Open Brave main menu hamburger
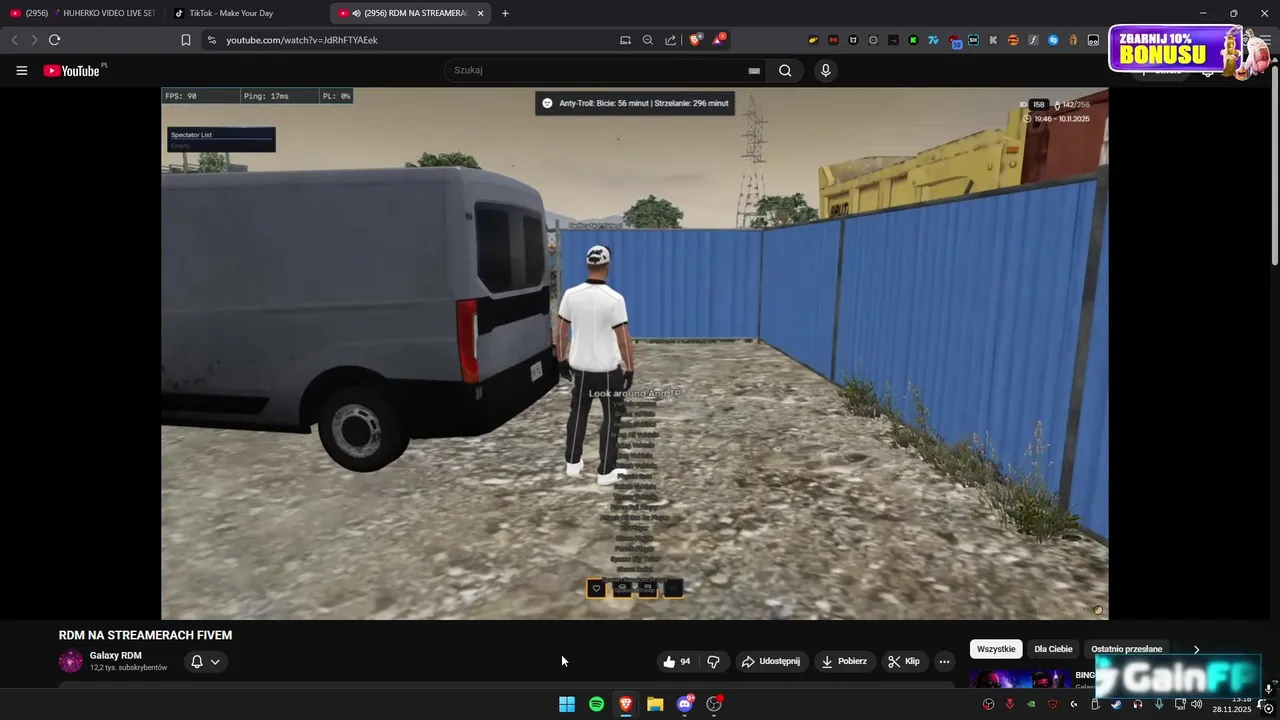 click(x=1265, y=40)
